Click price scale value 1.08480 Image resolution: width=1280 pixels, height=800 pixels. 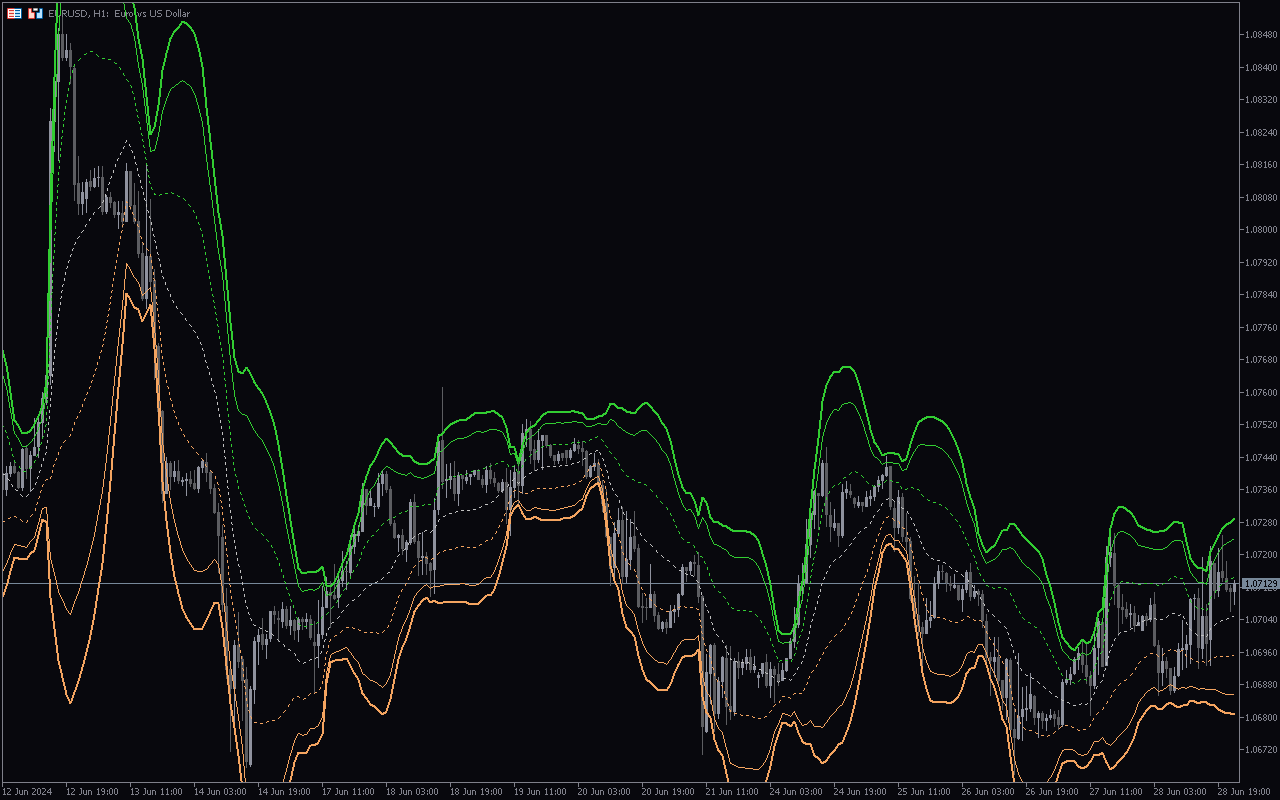pos(1260,34)
